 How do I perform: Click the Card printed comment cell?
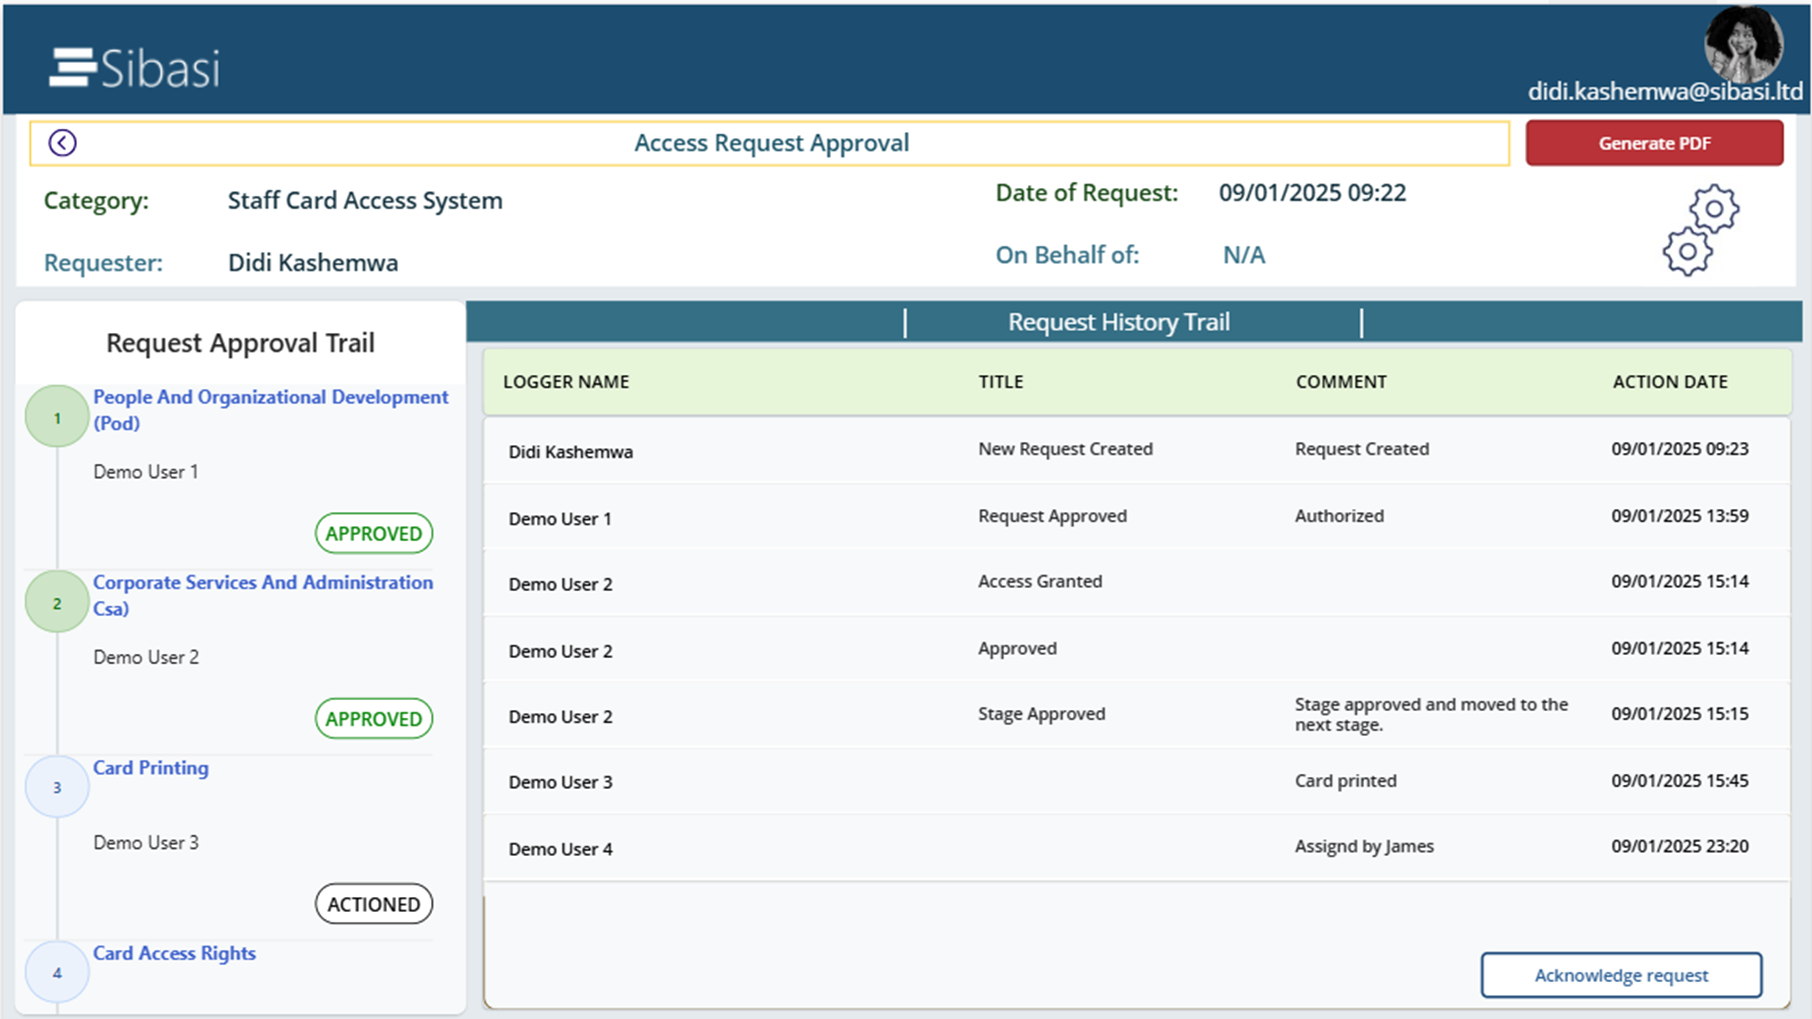tap(1345, 781)
